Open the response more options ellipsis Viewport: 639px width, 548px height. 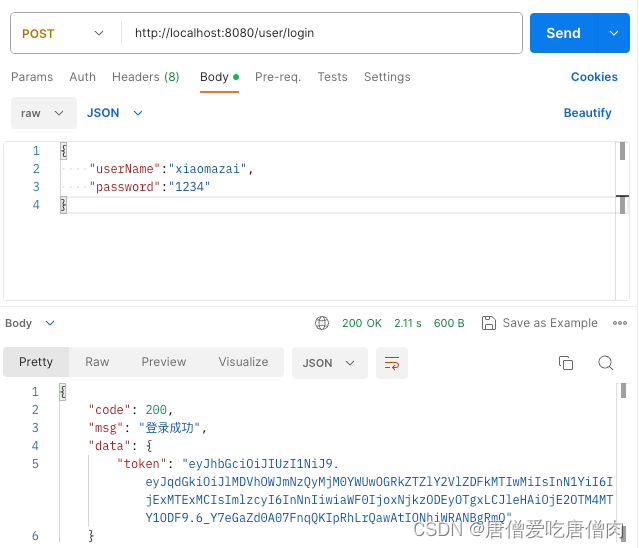[620, 323]
